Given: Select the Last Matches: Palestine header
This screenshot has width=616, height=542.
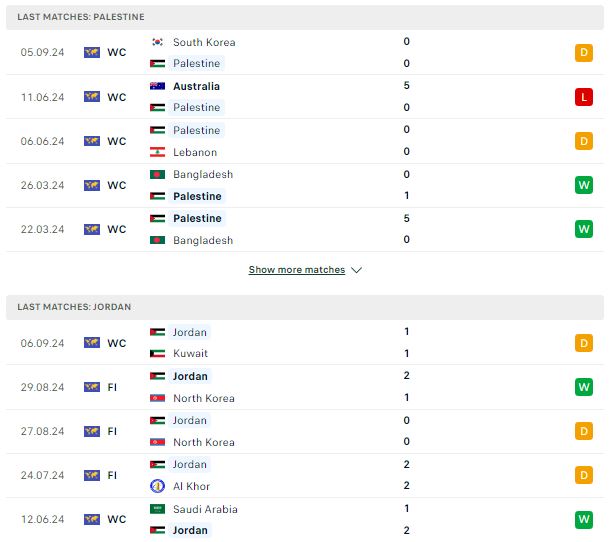Looking at the screenshot, I should tap(305, 17).
